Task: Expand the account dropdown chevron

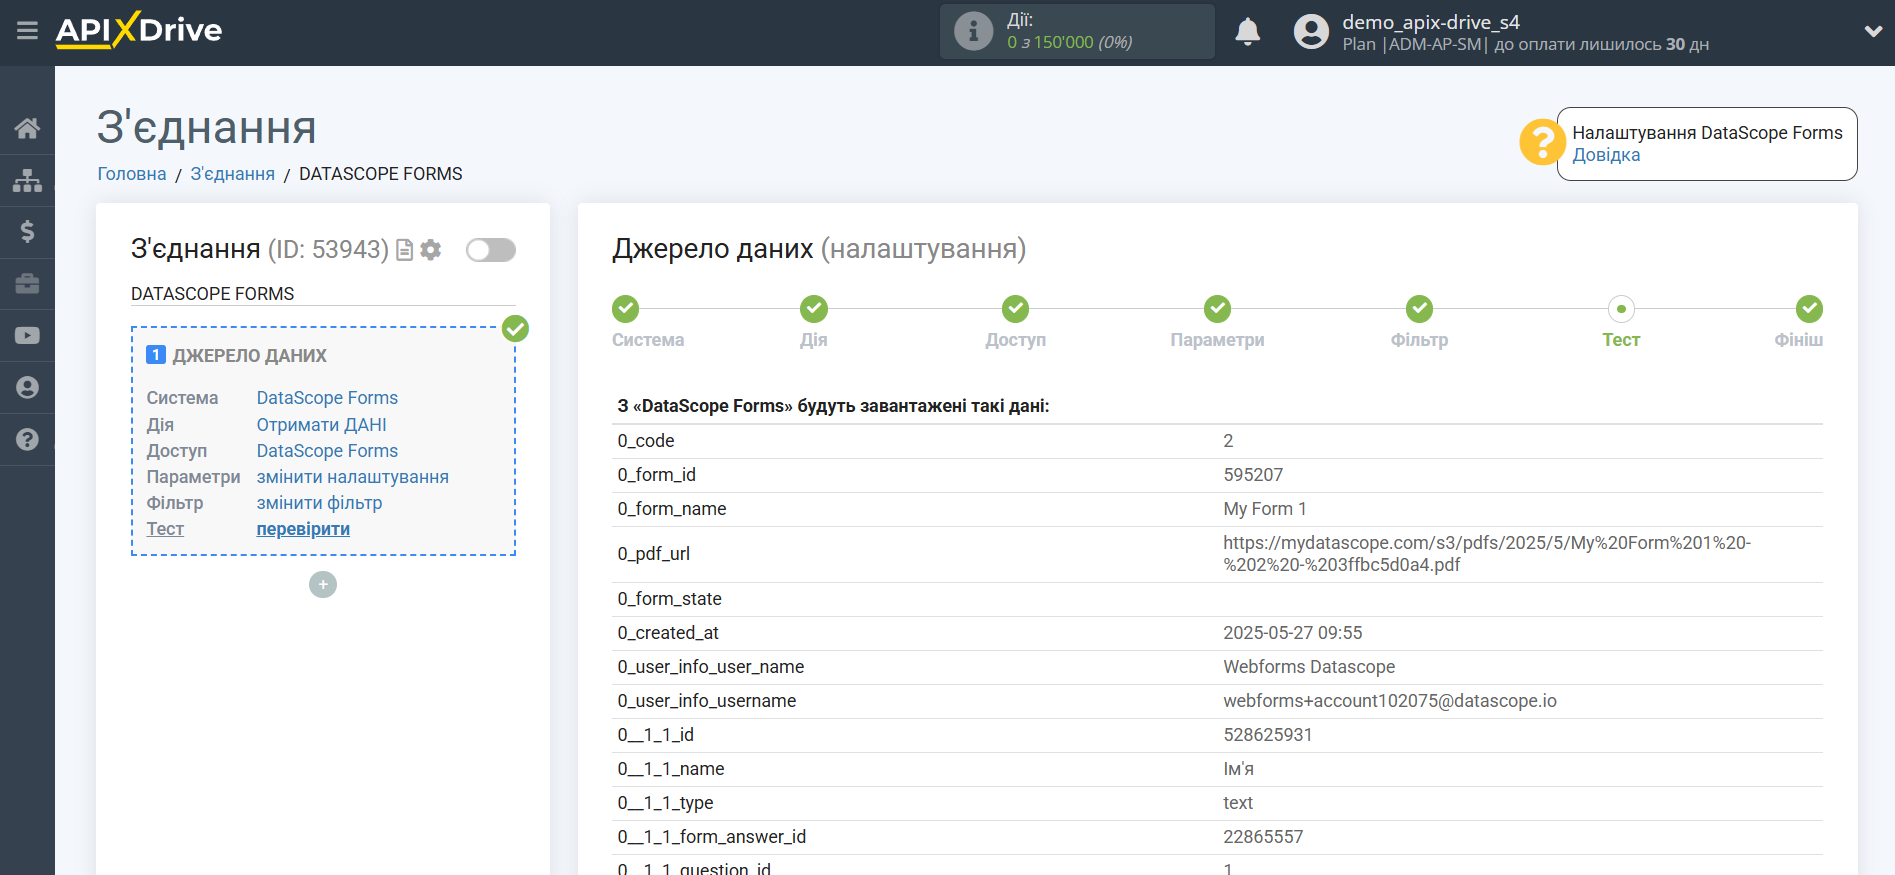Action: (1873, 31)
